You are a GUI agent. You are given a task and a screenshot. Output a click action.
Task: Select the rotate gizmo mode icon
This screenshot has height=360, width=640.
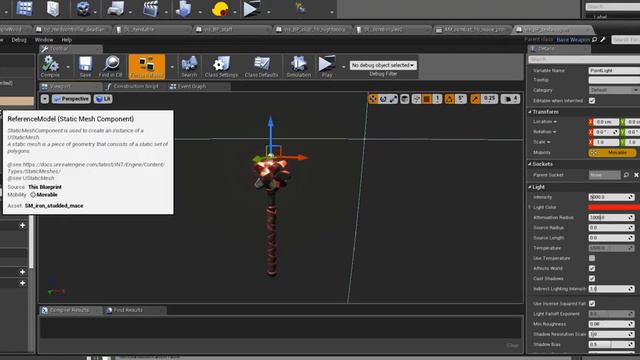[x=383, y=99]
